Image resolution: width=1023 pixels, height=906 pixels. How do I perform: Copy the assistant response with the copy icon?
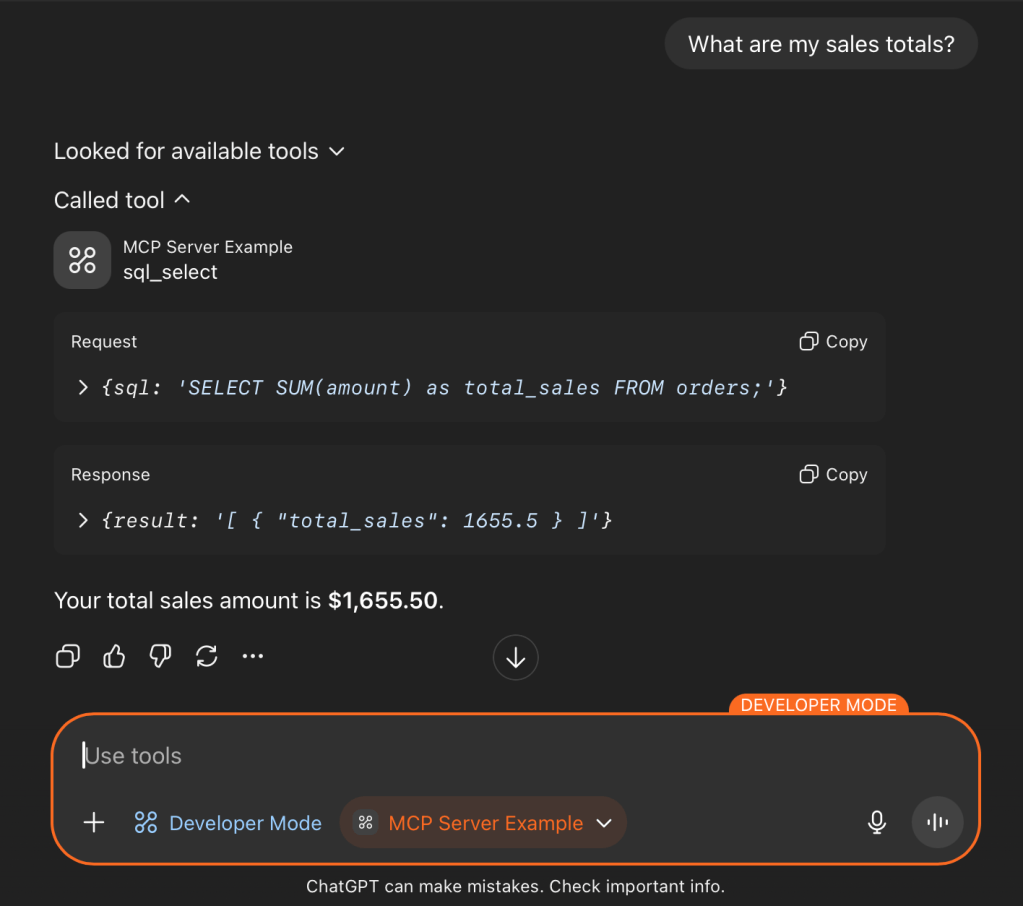[x=68, y=656]
